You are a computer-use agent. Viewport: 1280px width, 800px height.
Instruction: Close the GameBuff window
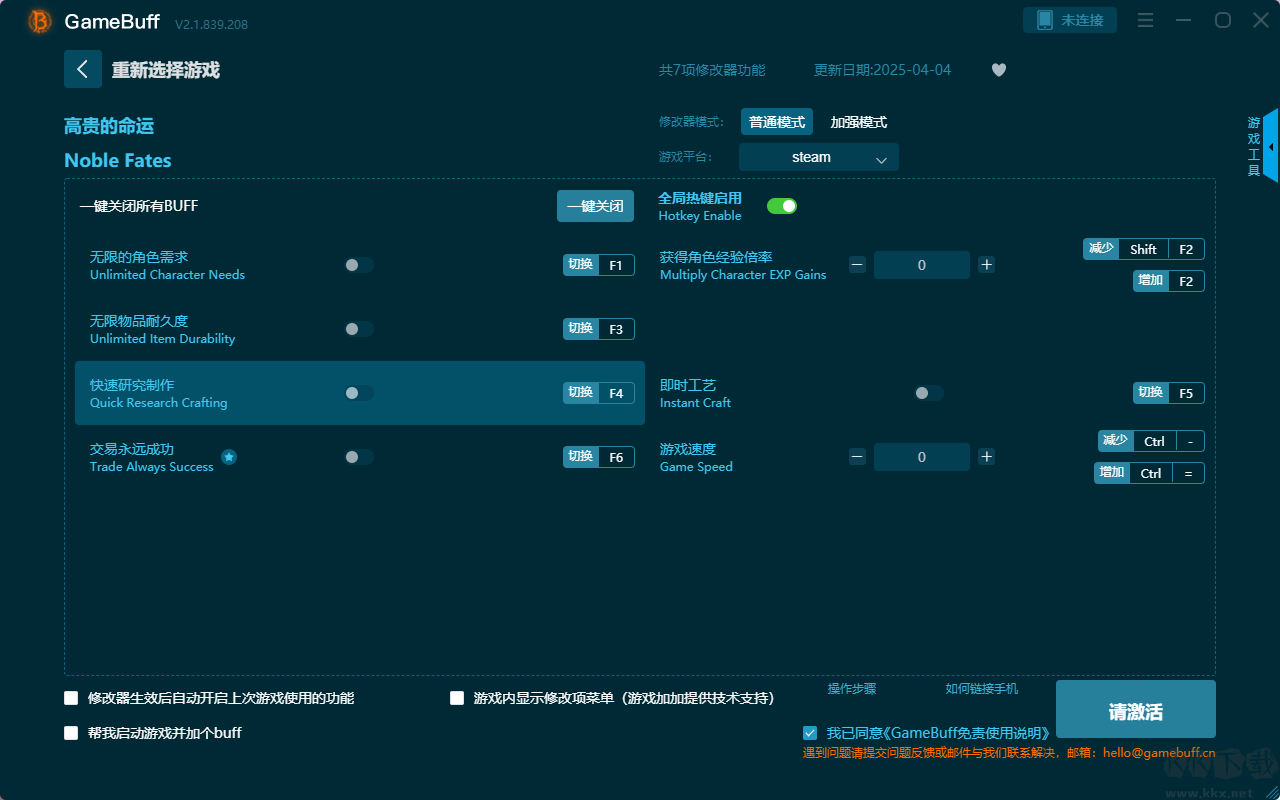click(1261, 21)
